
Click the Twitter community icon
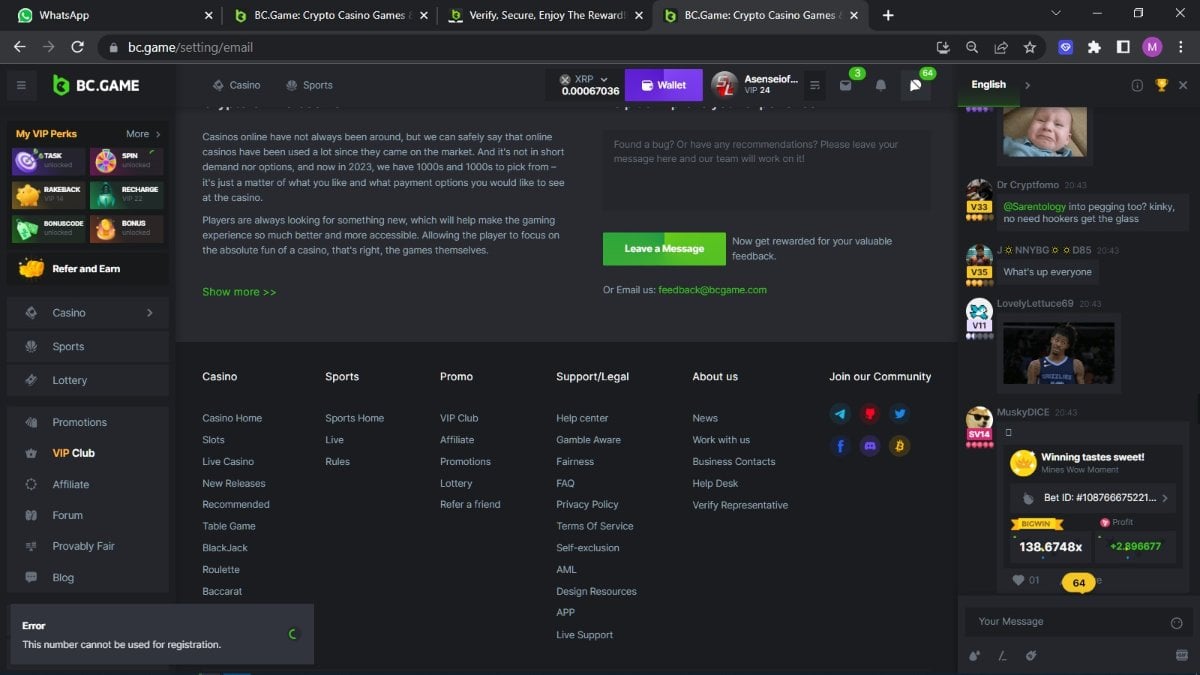pyautogui.click(x=899, y=413)
